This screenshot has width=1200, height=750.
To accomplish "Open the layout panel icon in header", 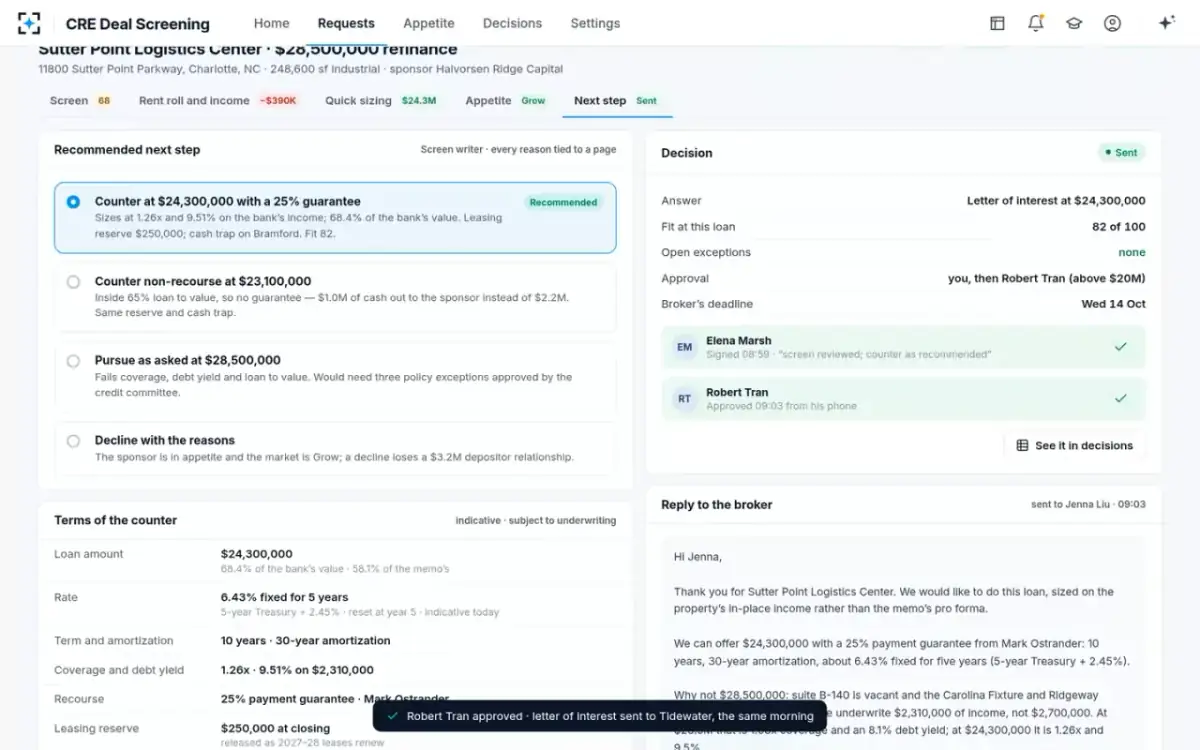I will click(997, 23).
